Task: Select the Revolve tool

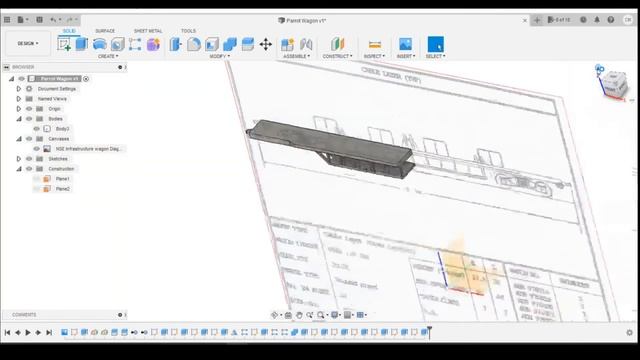Action: tap(100, 44)
